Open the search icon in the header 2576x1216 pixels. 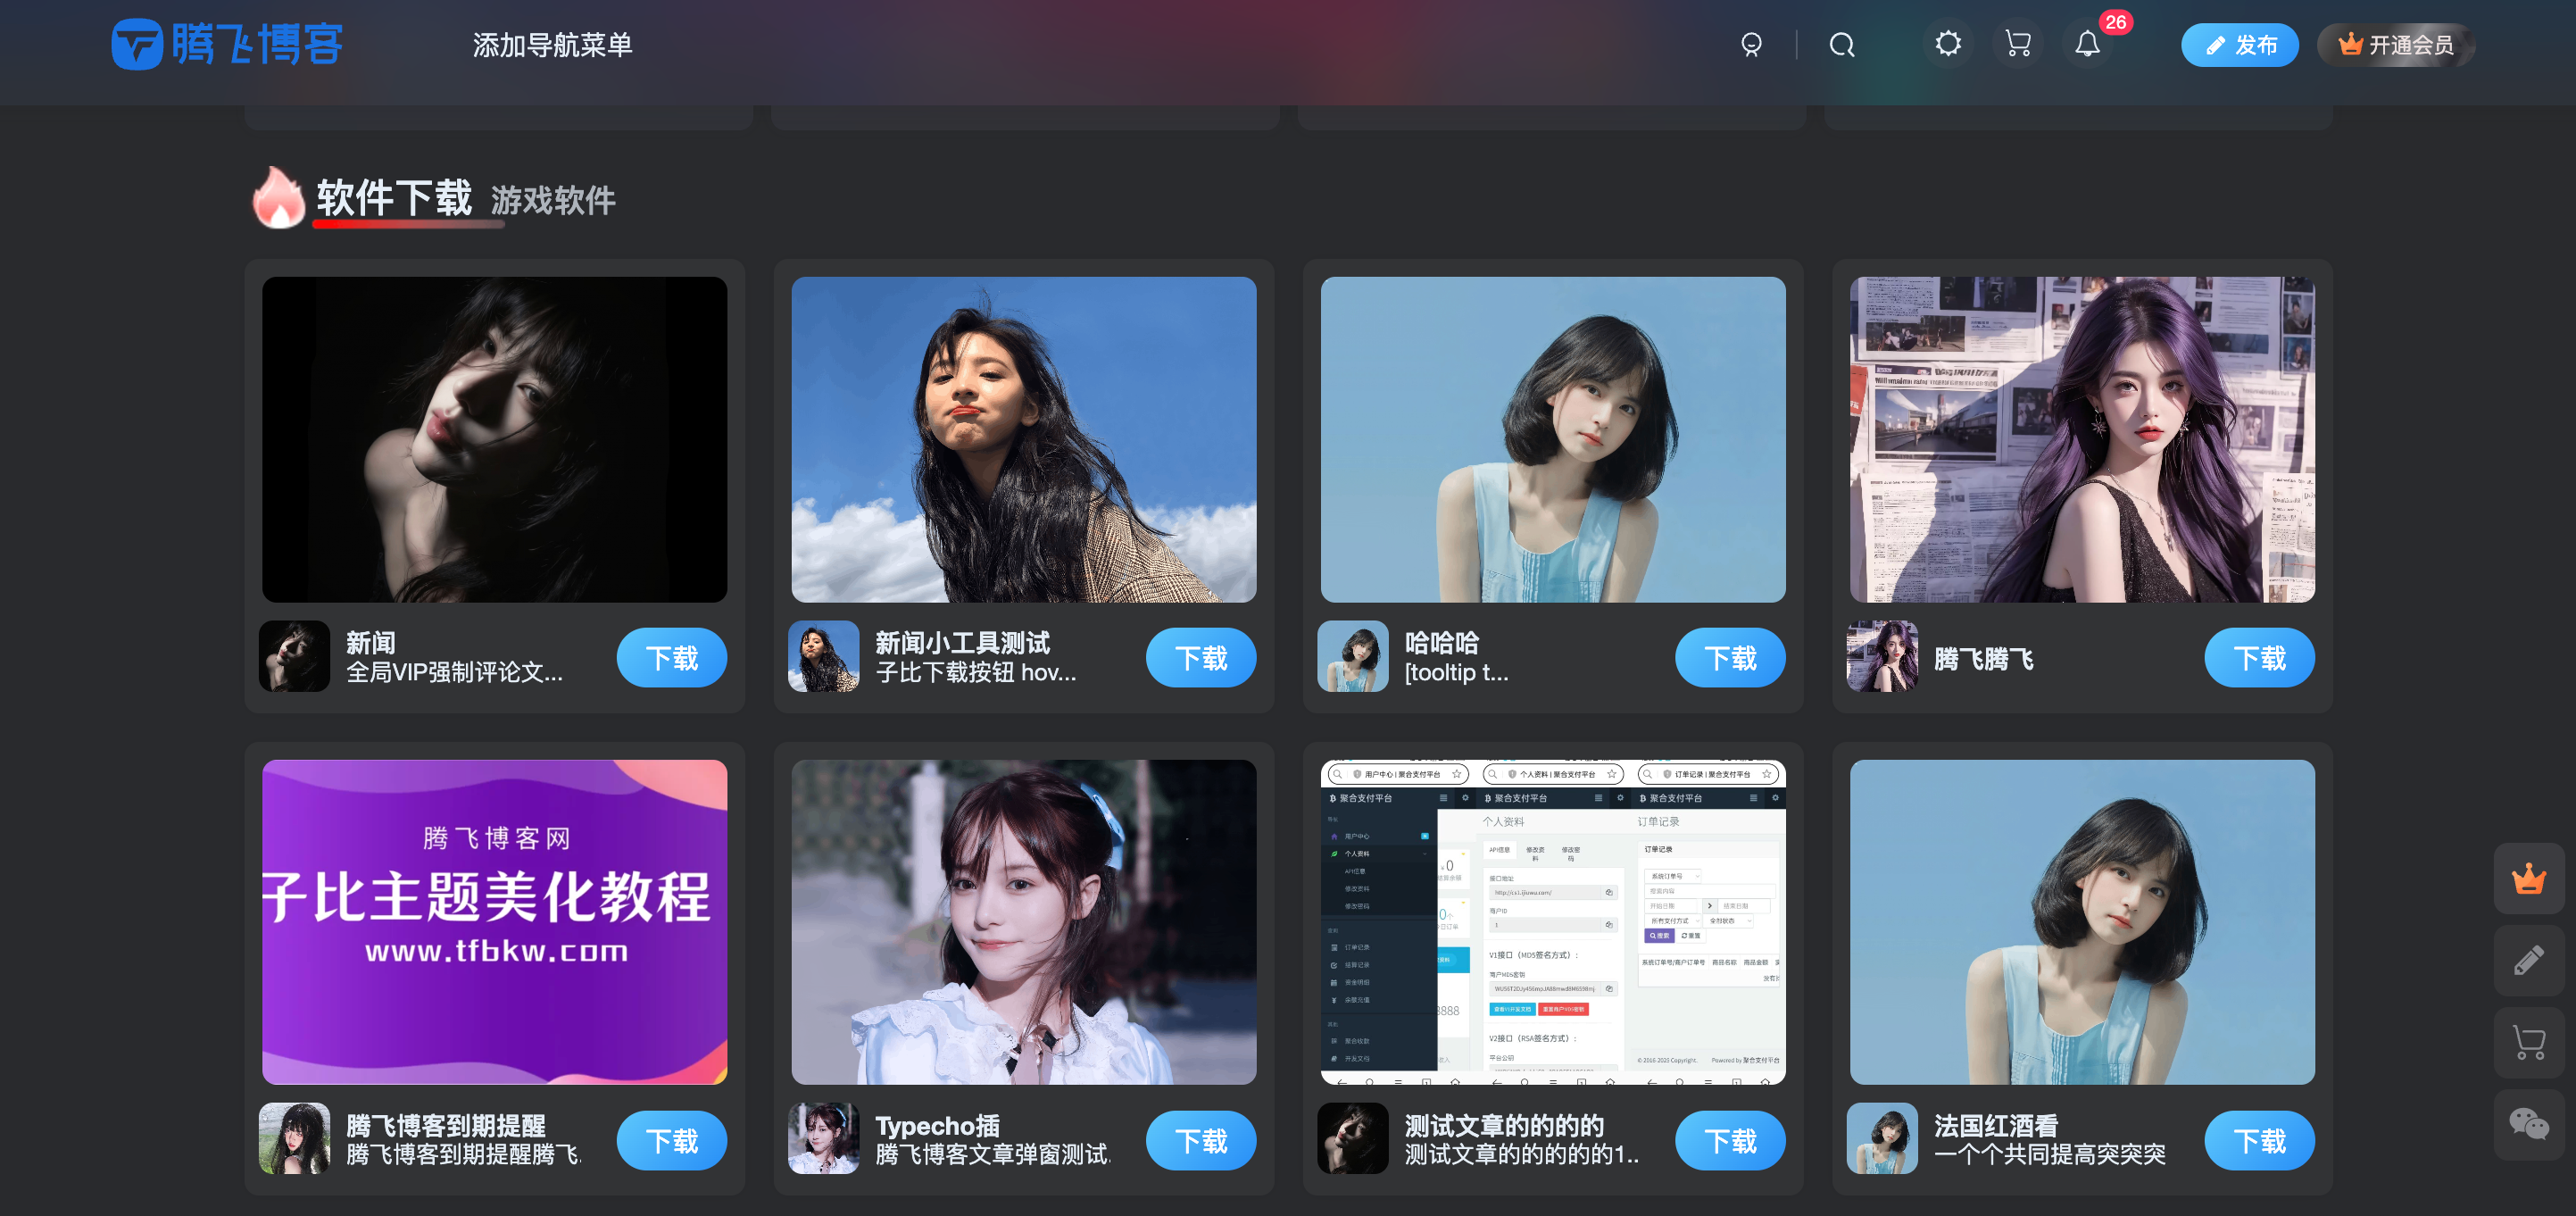pos(1843,45)
